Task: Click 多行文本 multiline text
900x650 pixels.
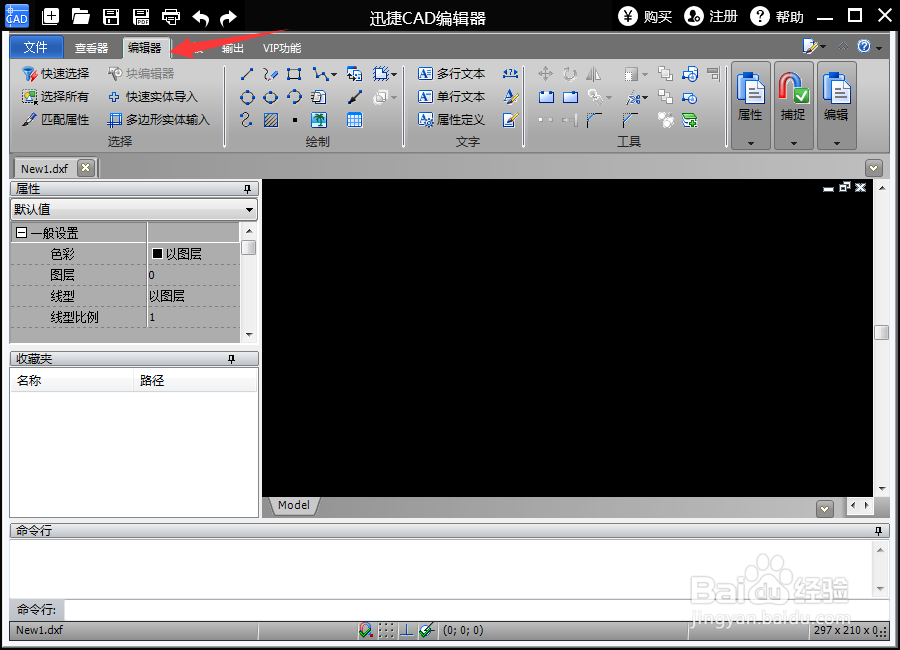Action: [x=452, y=73]
